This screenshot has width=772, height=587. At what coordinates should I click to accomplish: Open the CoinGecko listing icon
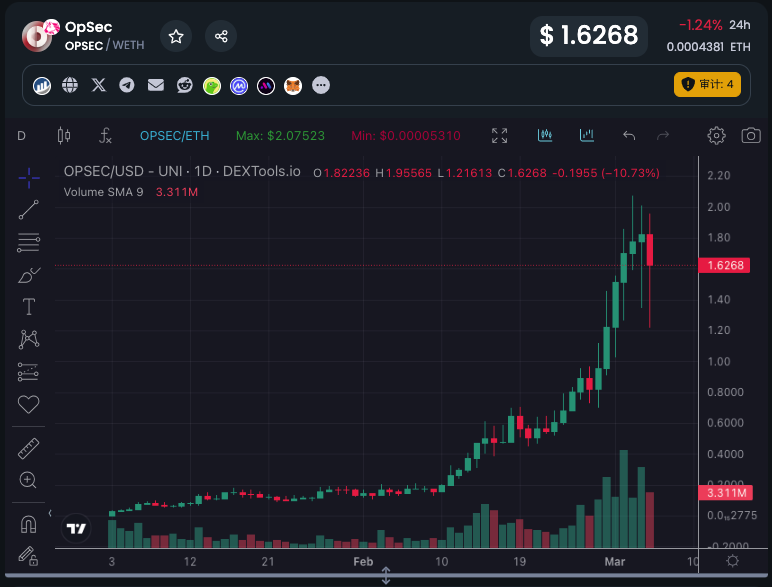212,86
